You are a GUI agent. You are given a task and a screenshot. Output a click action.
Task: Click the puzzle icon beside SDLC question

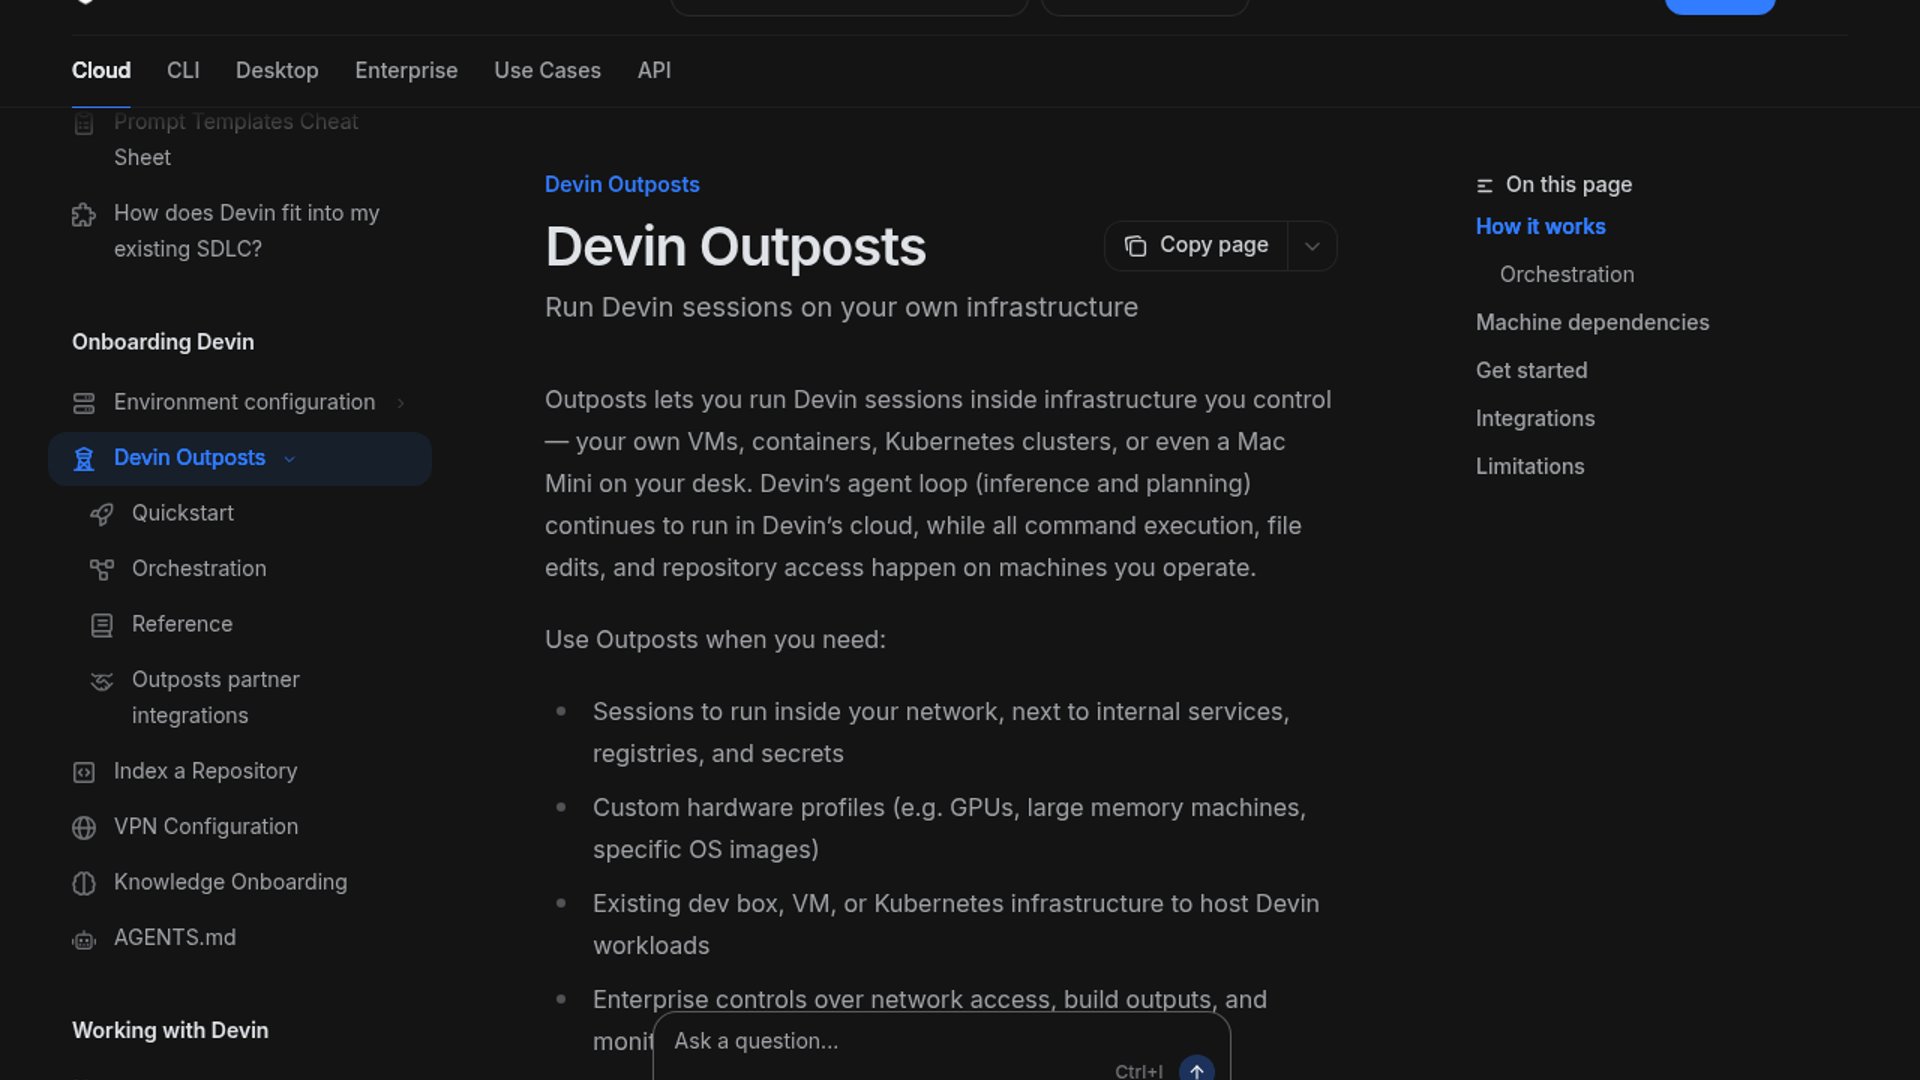pos(84,215)
